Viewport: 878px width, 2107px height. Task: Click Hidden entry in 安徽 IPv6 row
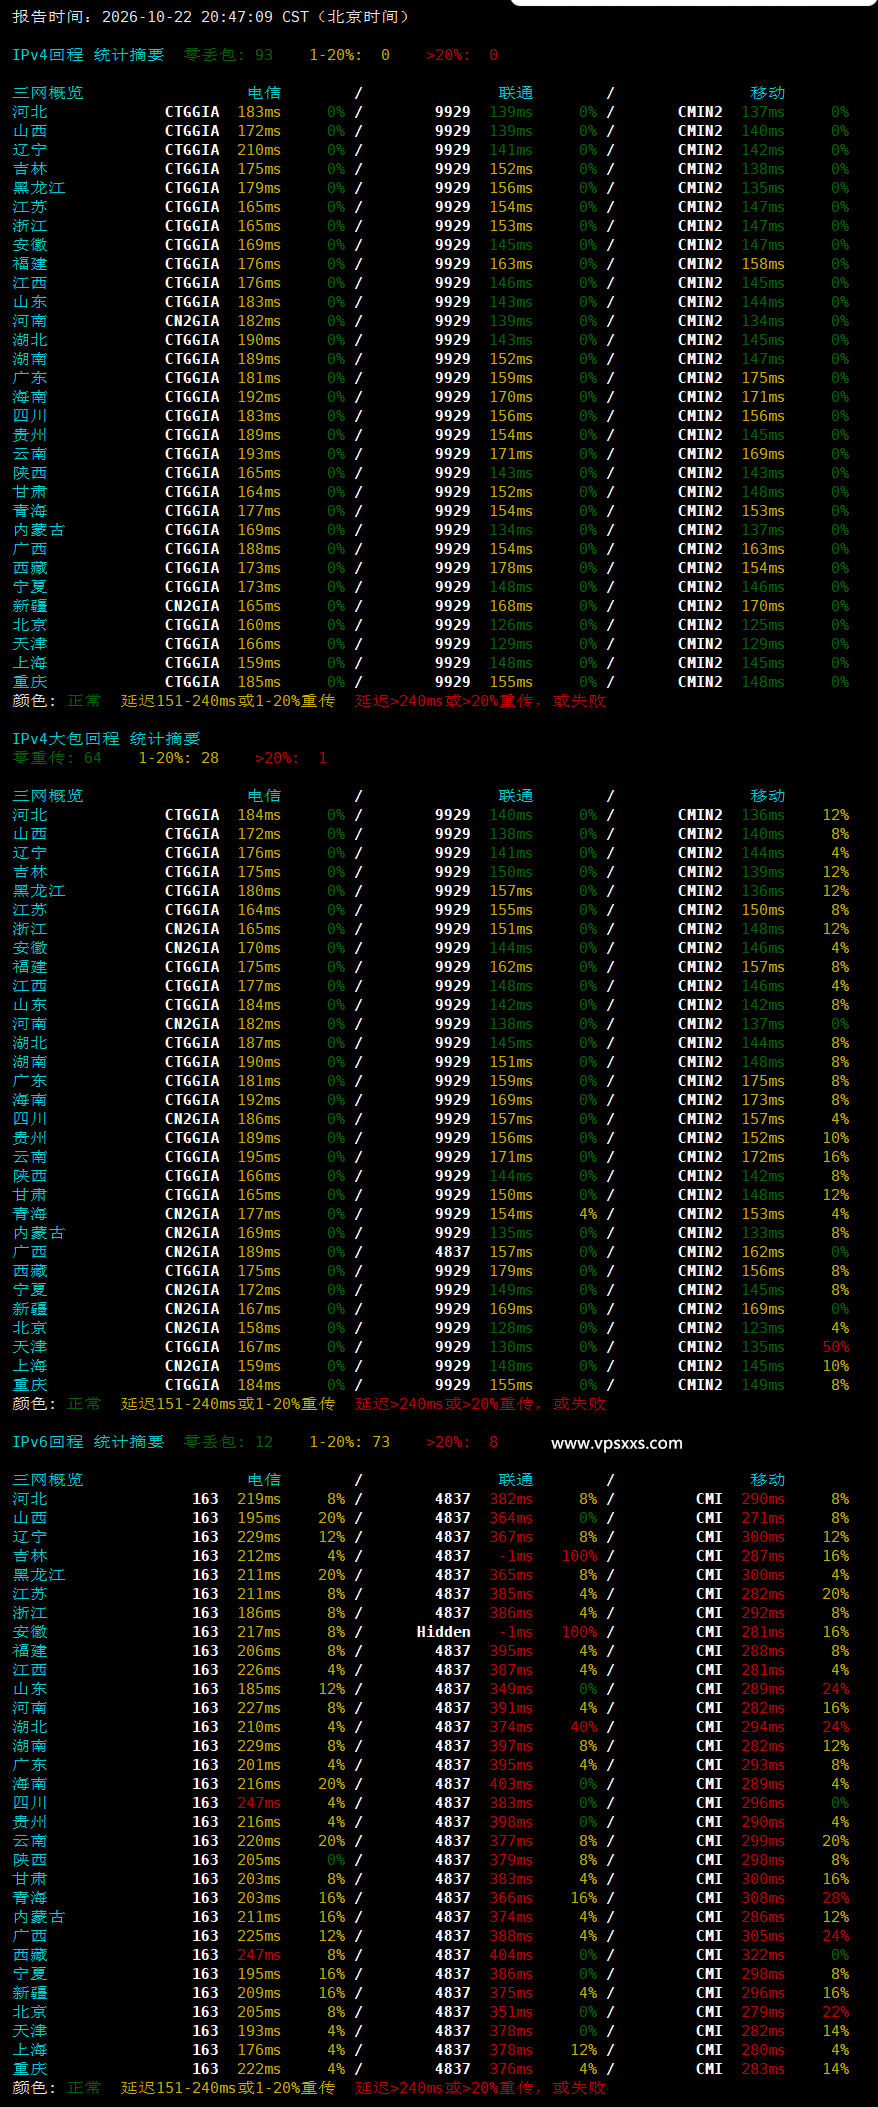coord(444,1632)
